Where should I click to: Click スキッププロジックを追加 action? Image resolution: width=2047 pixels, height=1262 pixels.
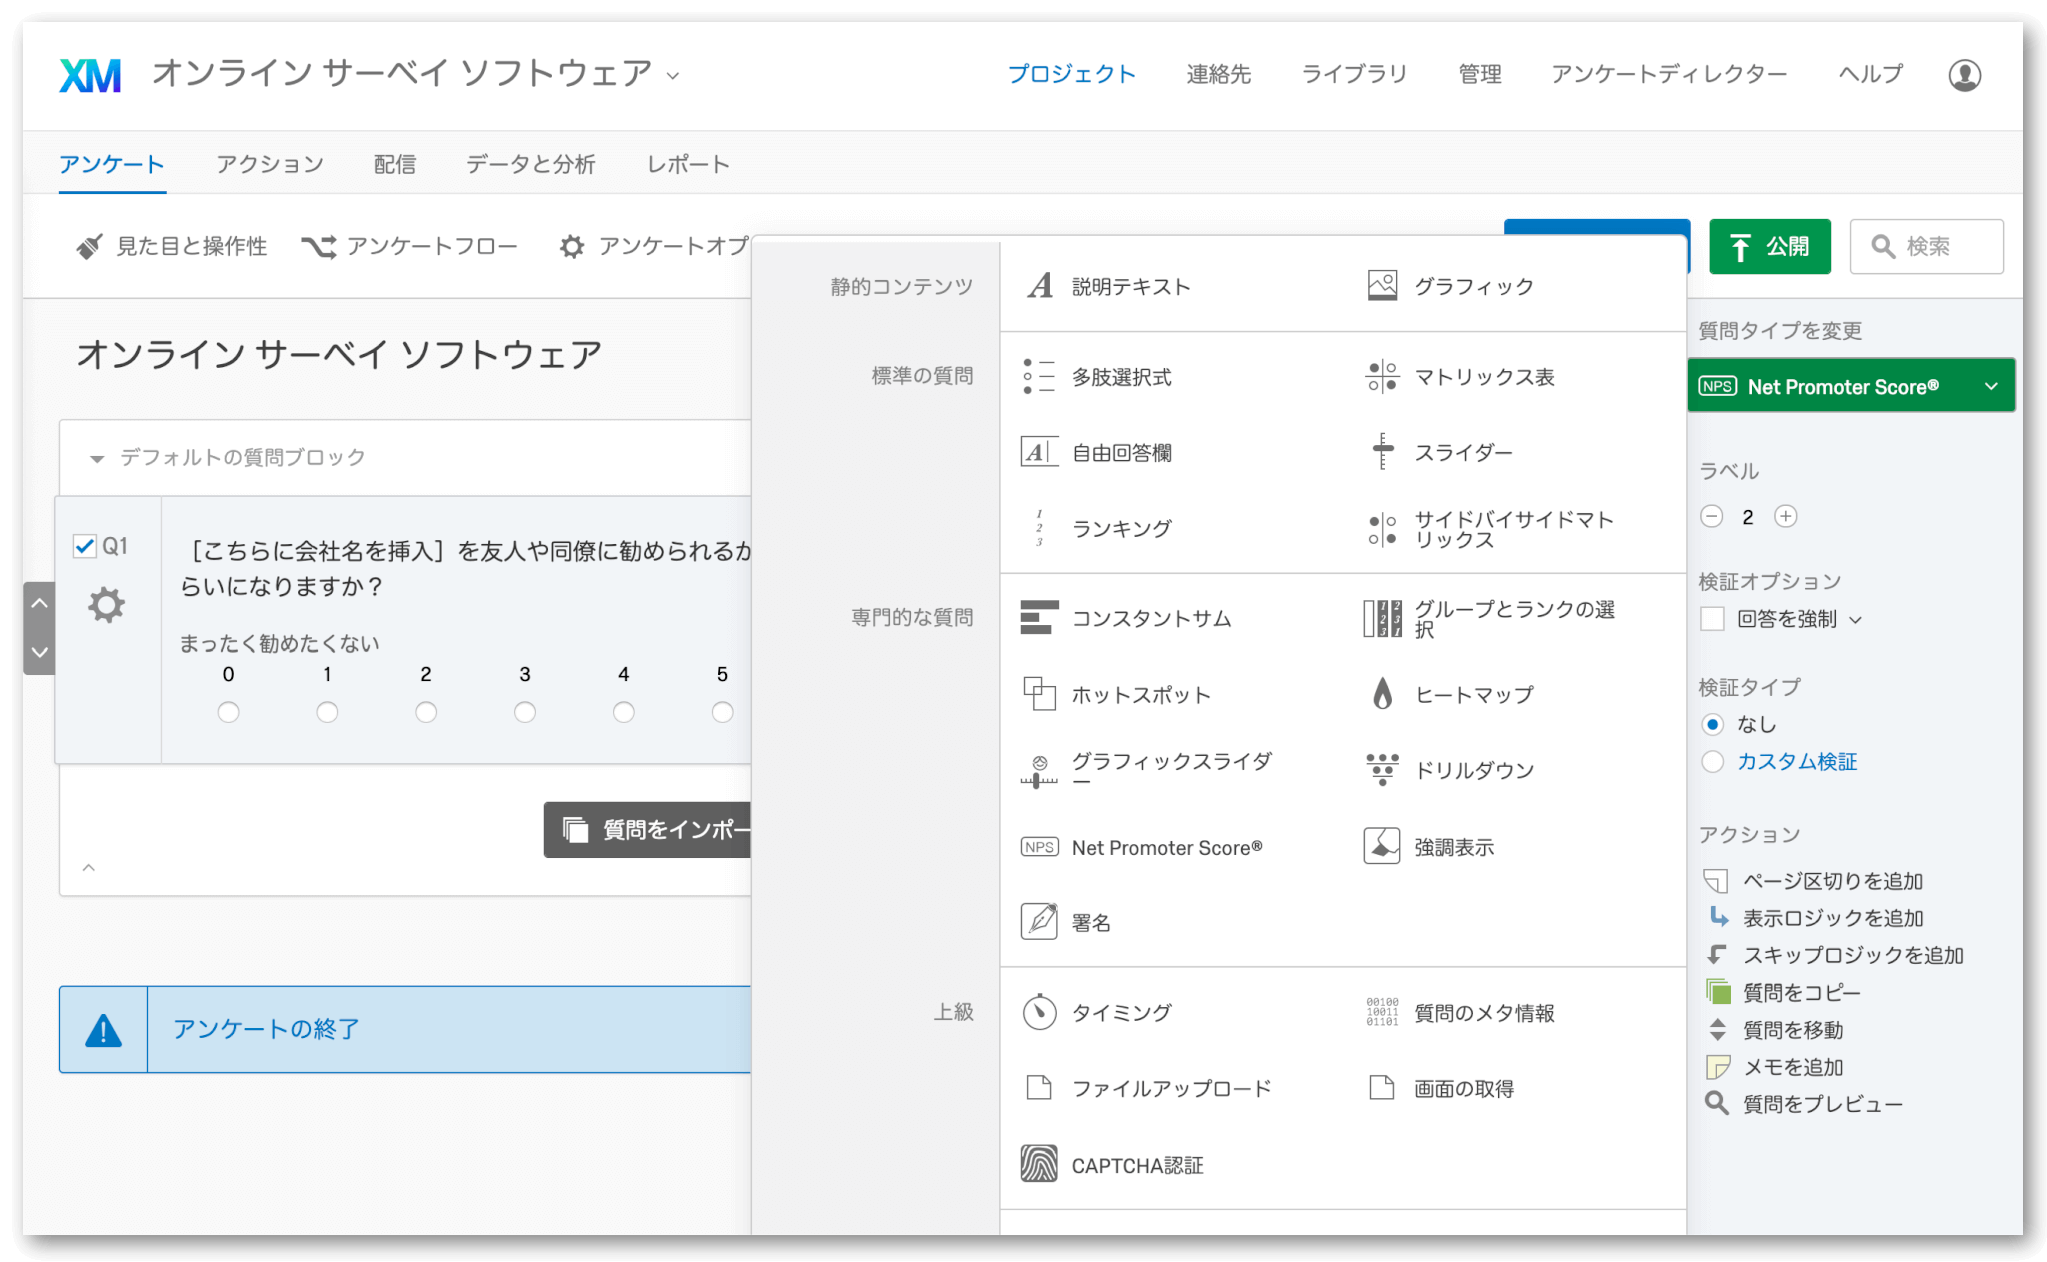[1835, 955]
